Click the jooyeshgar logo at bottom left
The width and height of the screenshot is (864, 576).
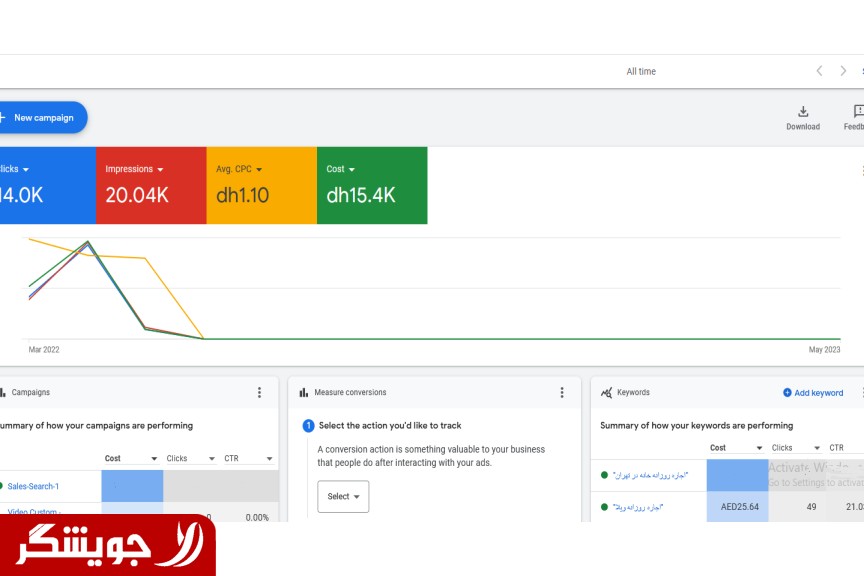[108, 545]
